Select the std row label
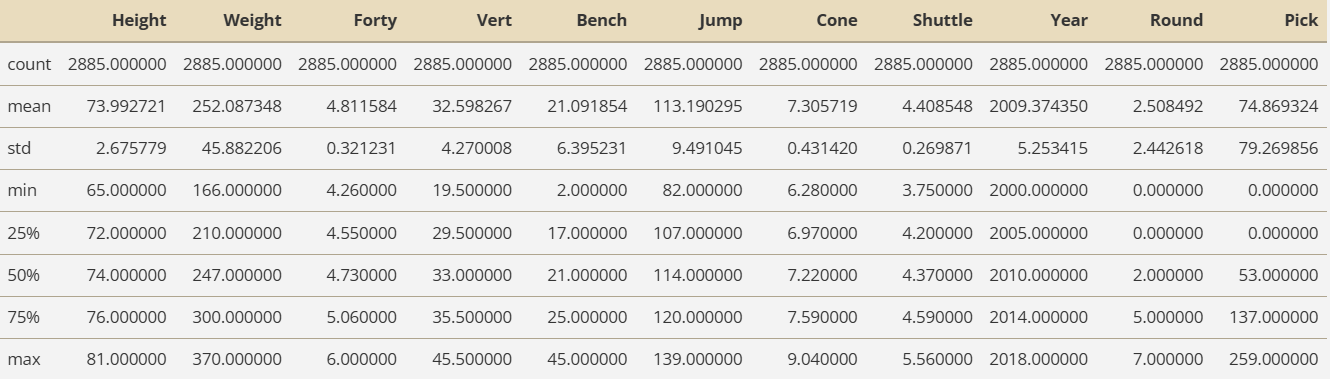The height and width of the screenshot is (379, 1330). (19, 148)
